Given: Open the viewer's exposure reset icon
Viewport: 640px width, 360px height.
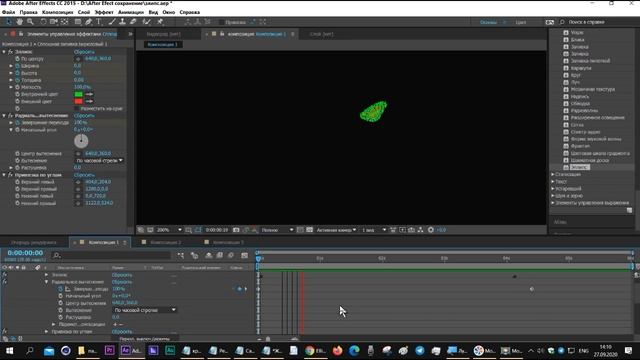Looking at the screenshot, I should (431, 230).
